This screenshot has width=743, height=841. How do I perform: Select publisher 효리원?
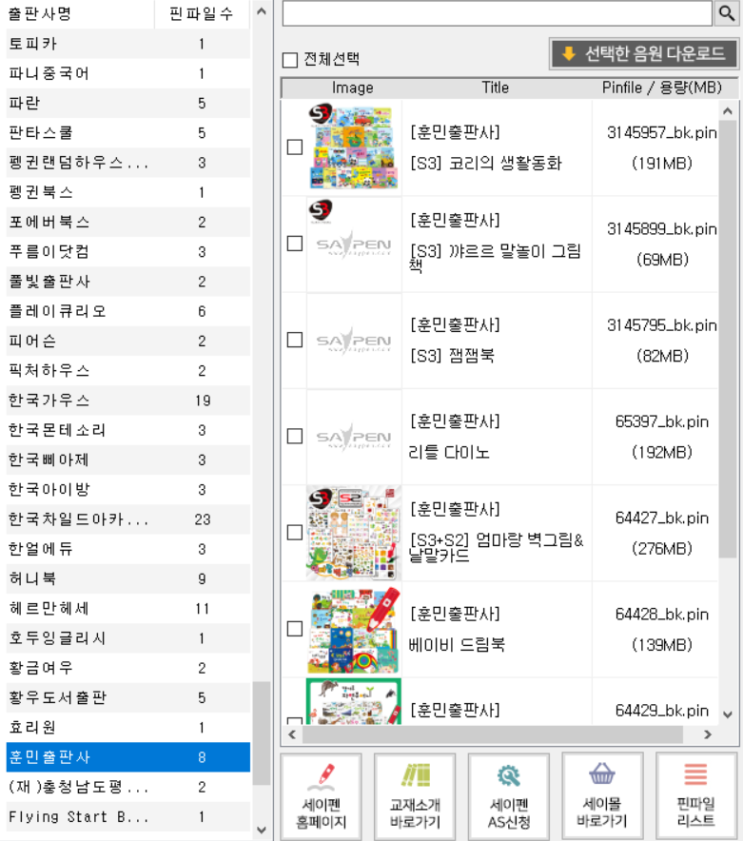point(128,727)
